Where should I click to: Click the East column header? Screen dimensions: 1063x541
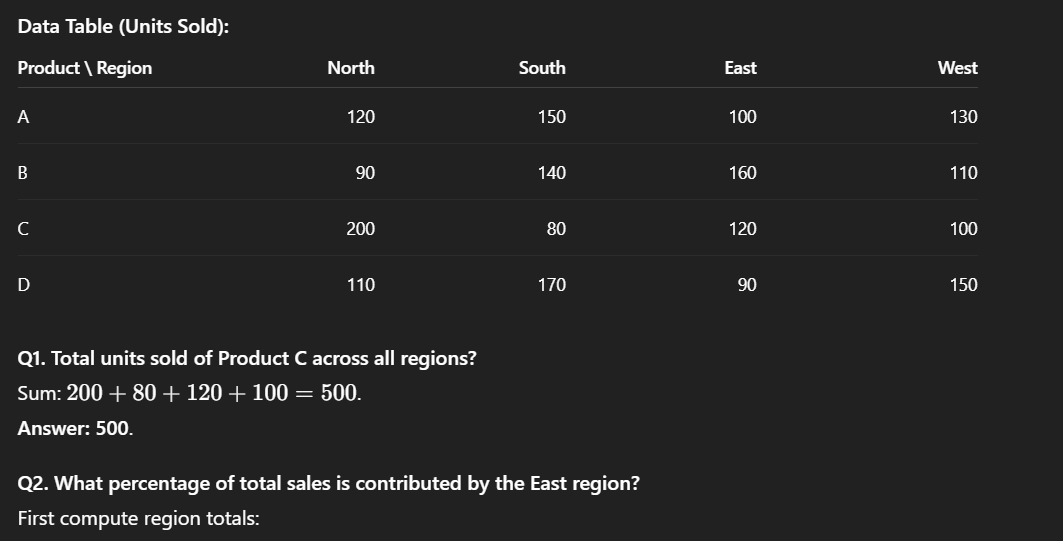740,68
